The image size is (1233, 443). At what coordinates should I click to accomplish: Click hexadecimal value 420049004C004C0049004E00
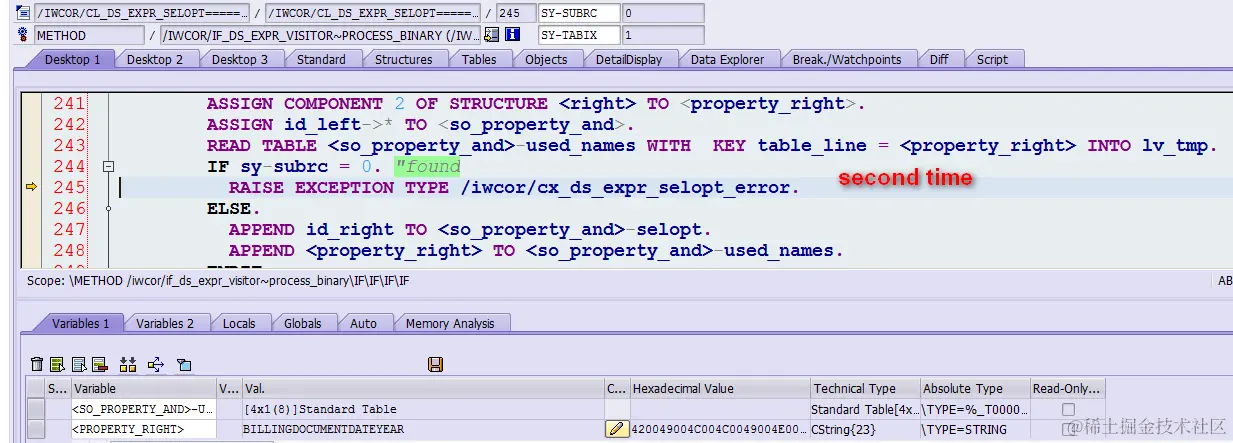719,429
